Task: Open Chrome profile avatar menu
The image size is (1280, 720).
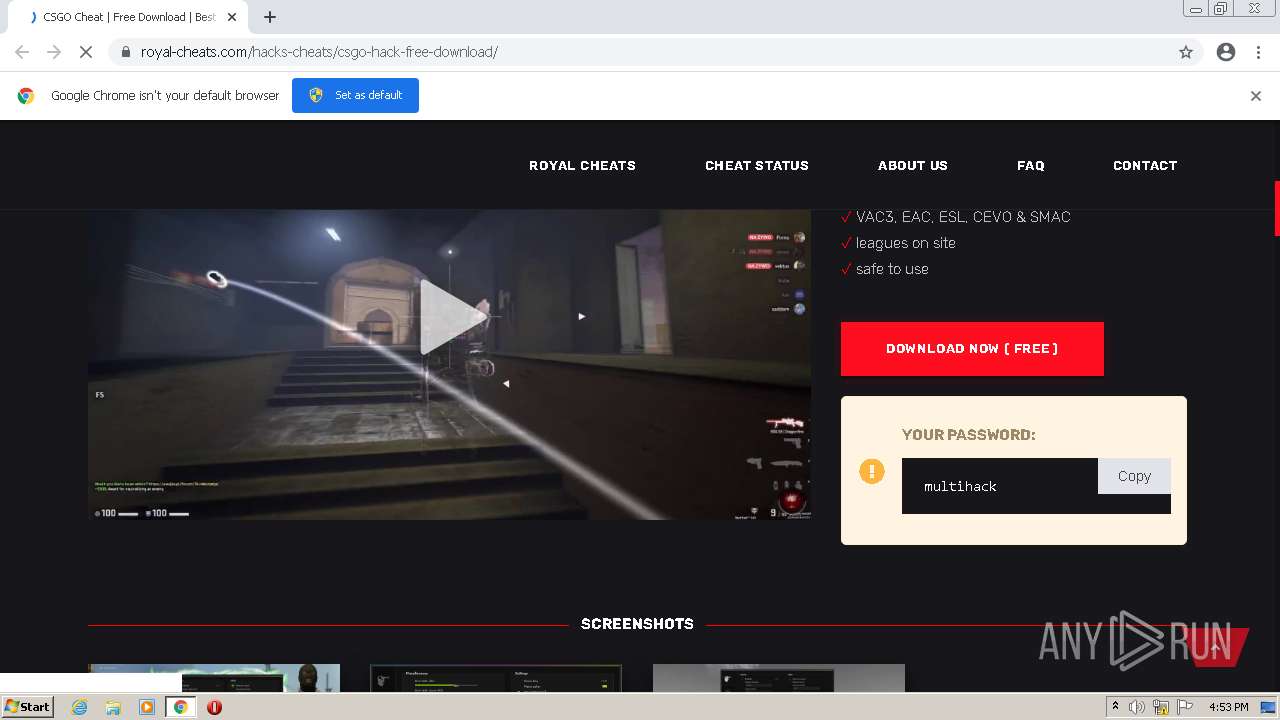Action: pos(1226,52)
